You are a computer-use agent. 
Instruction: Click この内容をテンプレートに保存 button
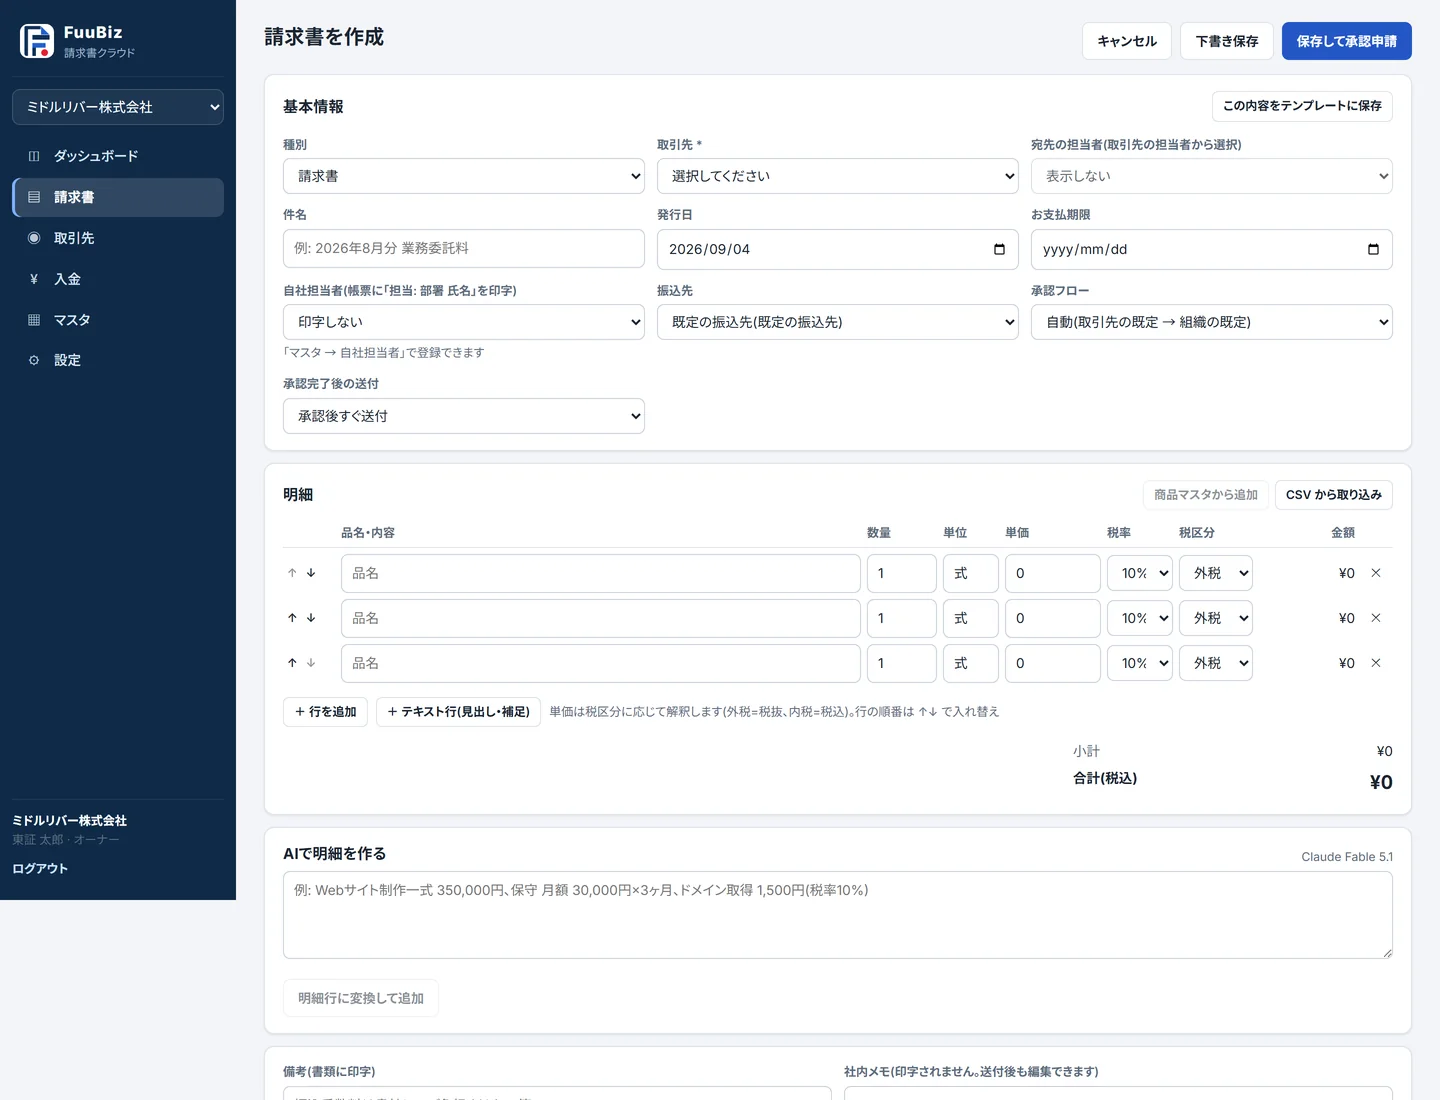click(1302, 106)
